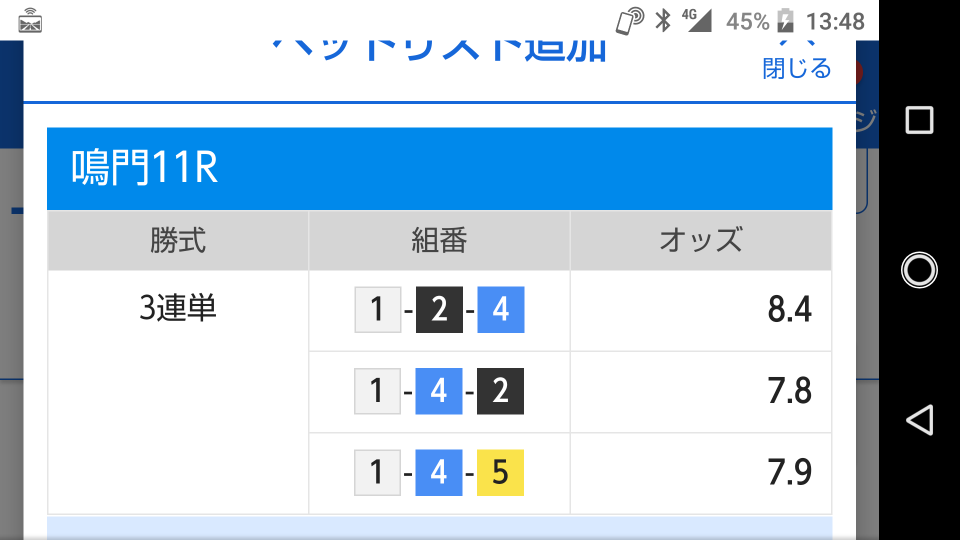Tap the 7.9 odds value

coord(789,473)
